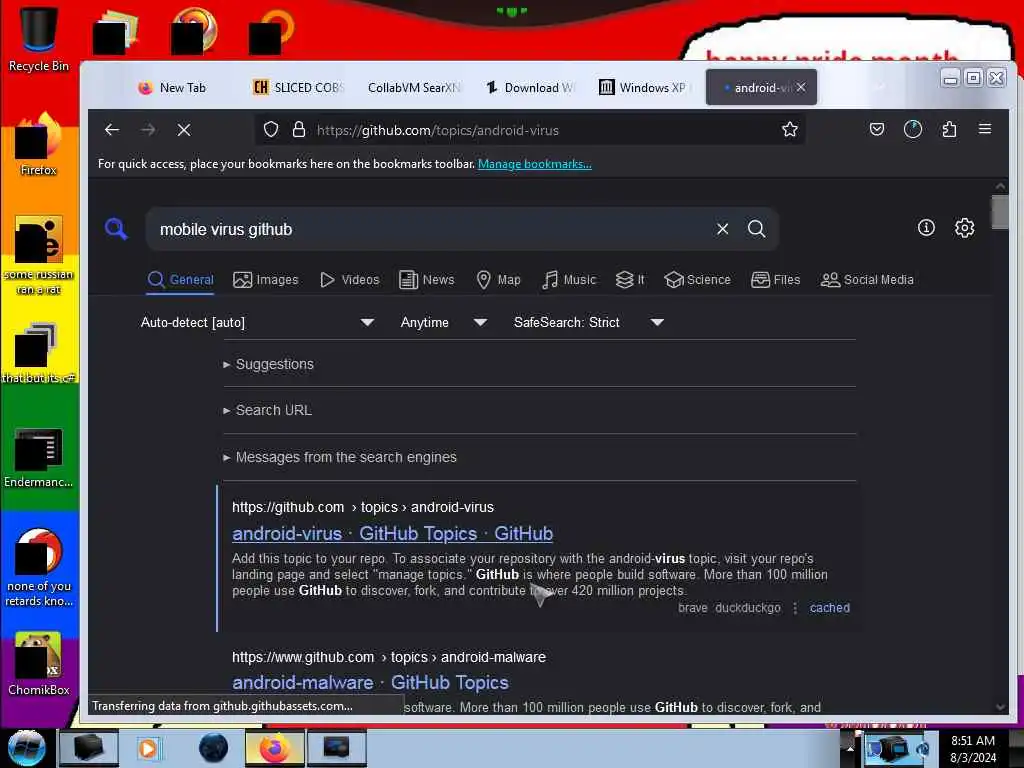Image resolution: width=1024 pixels, height=768 pixels.
Task: Click the page vertical scrollbar thumb
Action: click(1000, 213)
